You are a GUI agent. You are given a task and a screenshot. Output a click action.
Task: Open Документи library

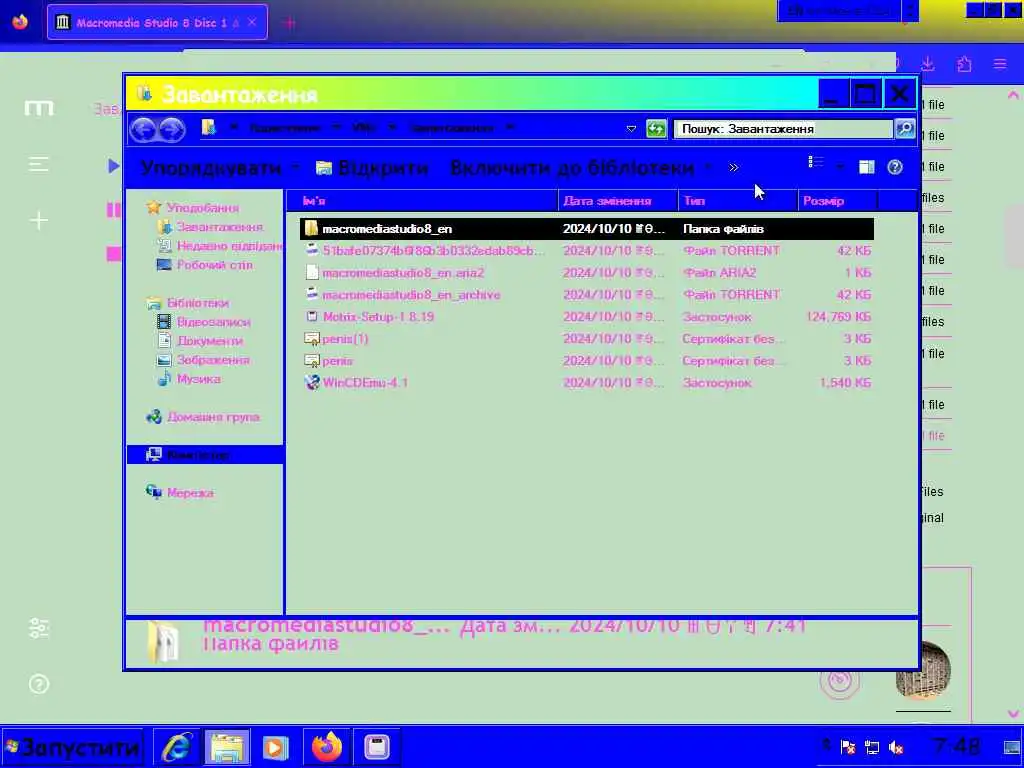point(200,341)
